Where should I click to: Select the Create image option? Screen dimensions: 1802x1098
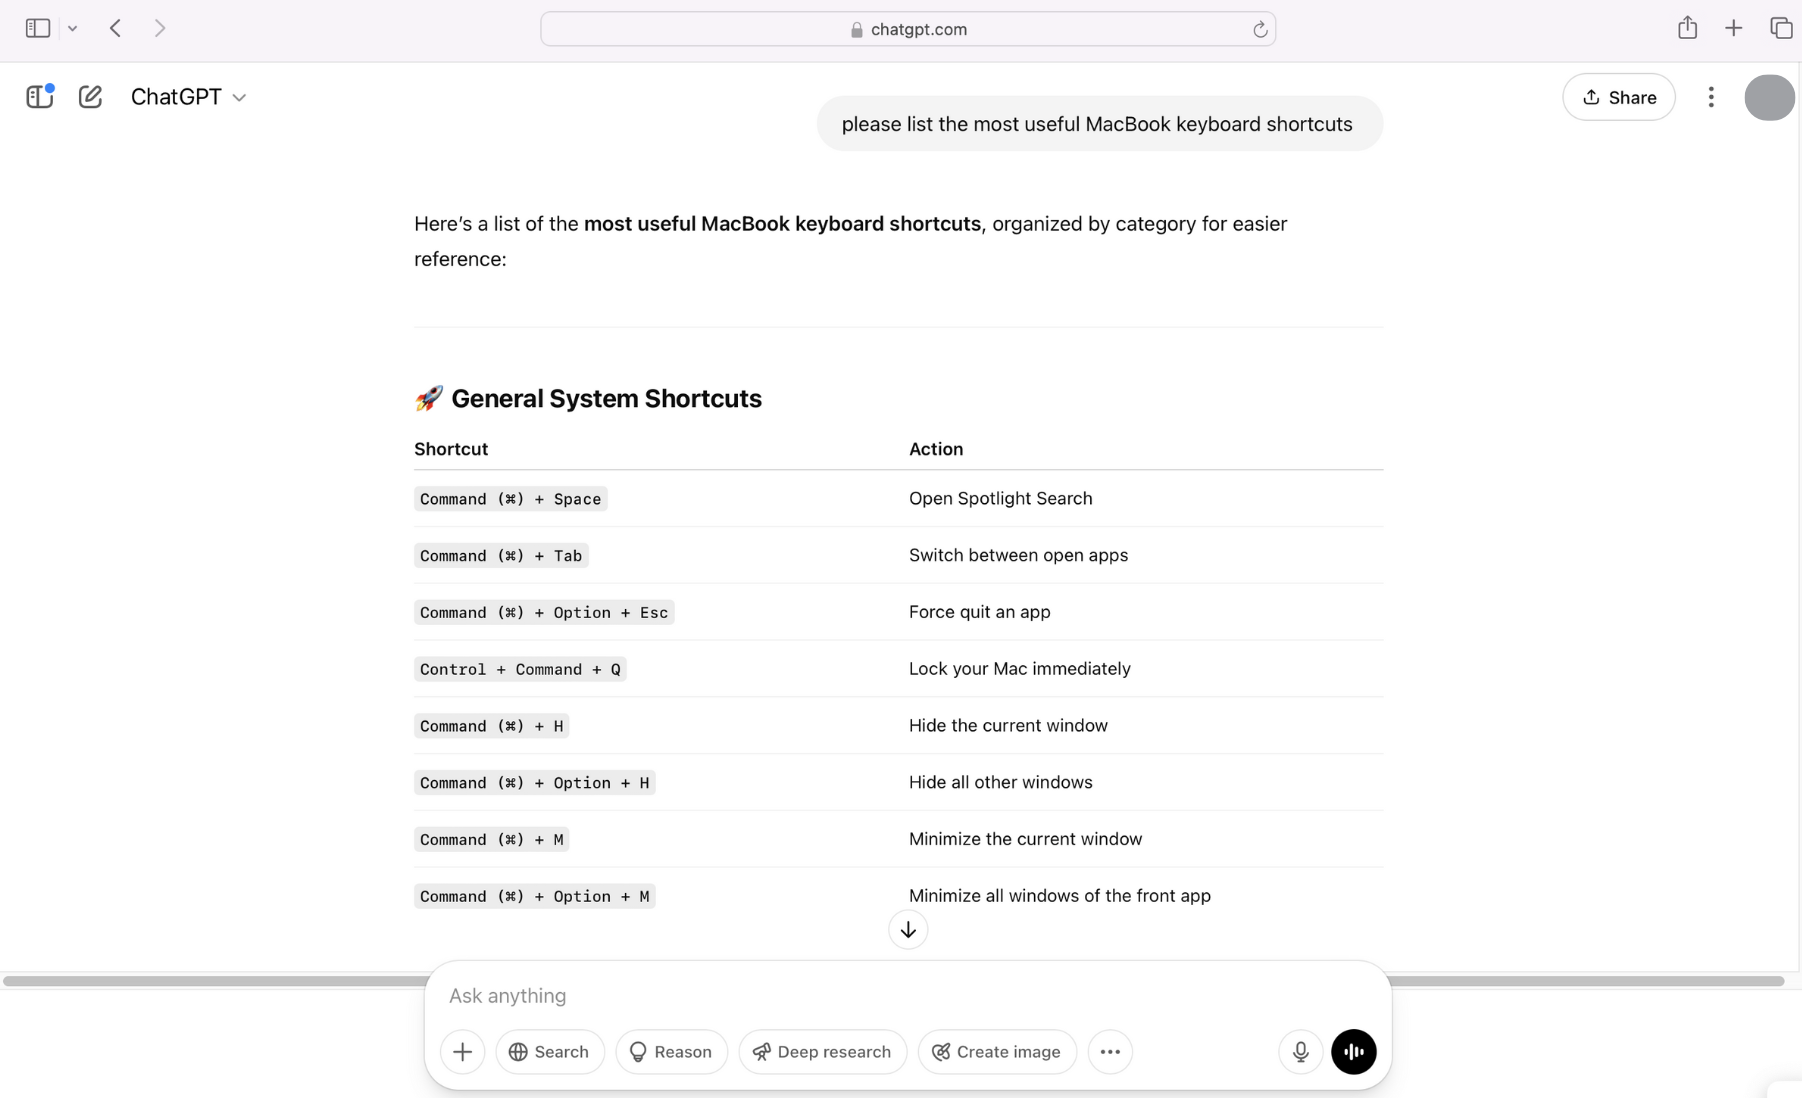tap(996, 1051)
